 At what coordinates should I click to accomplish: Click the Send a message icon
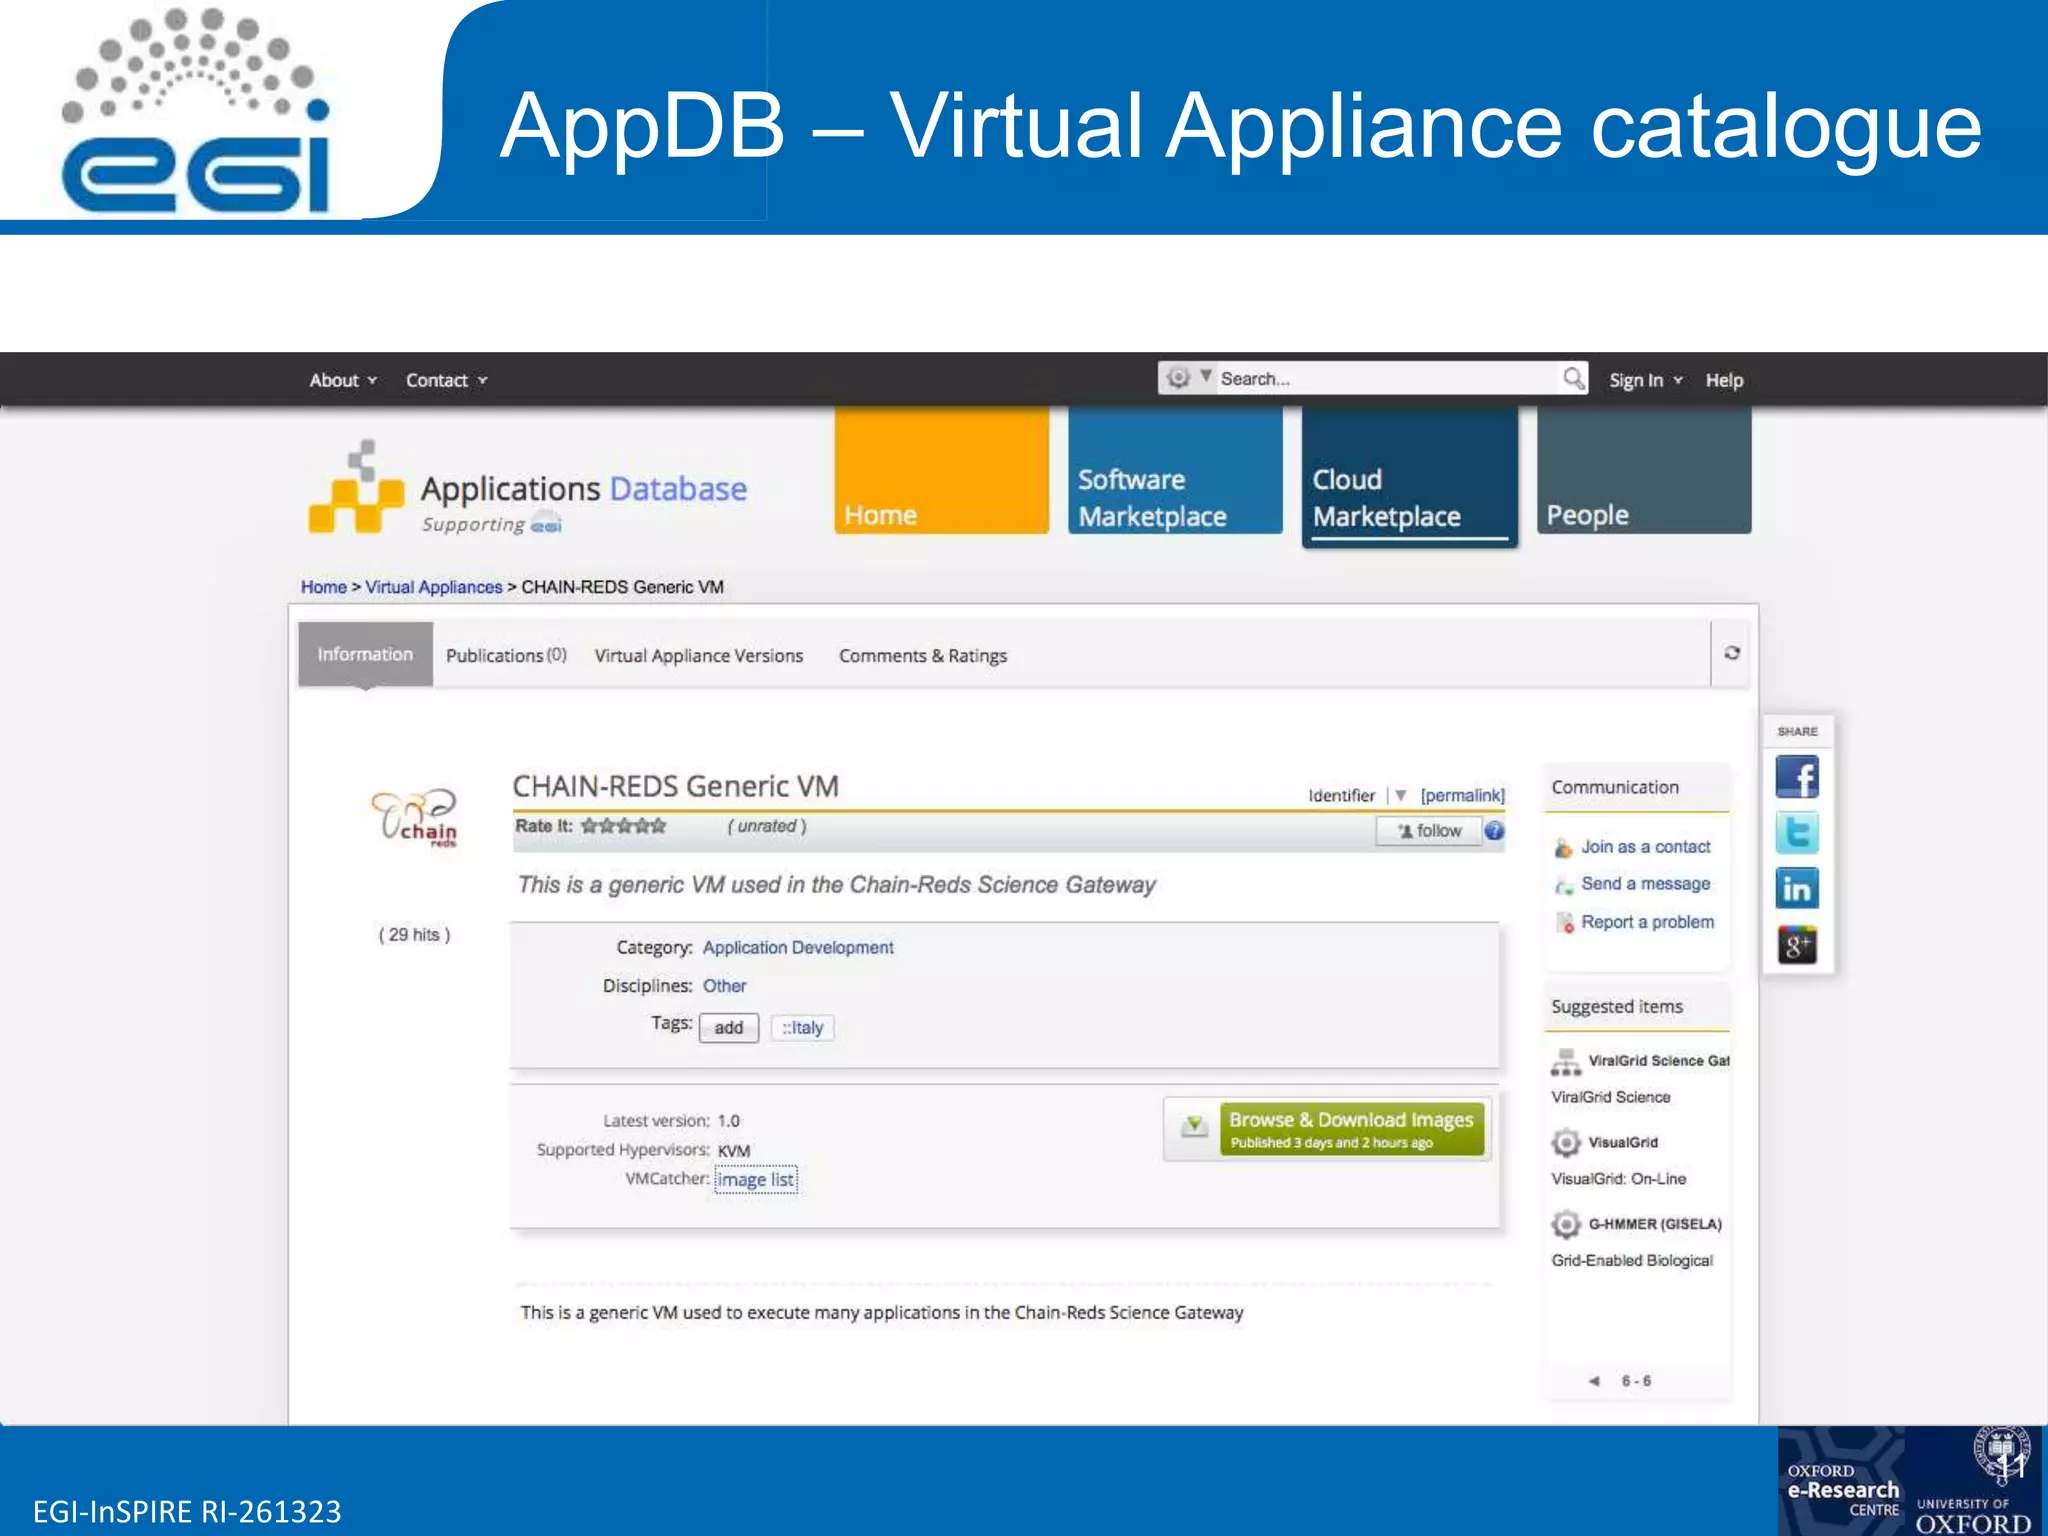coord(1564,885)
